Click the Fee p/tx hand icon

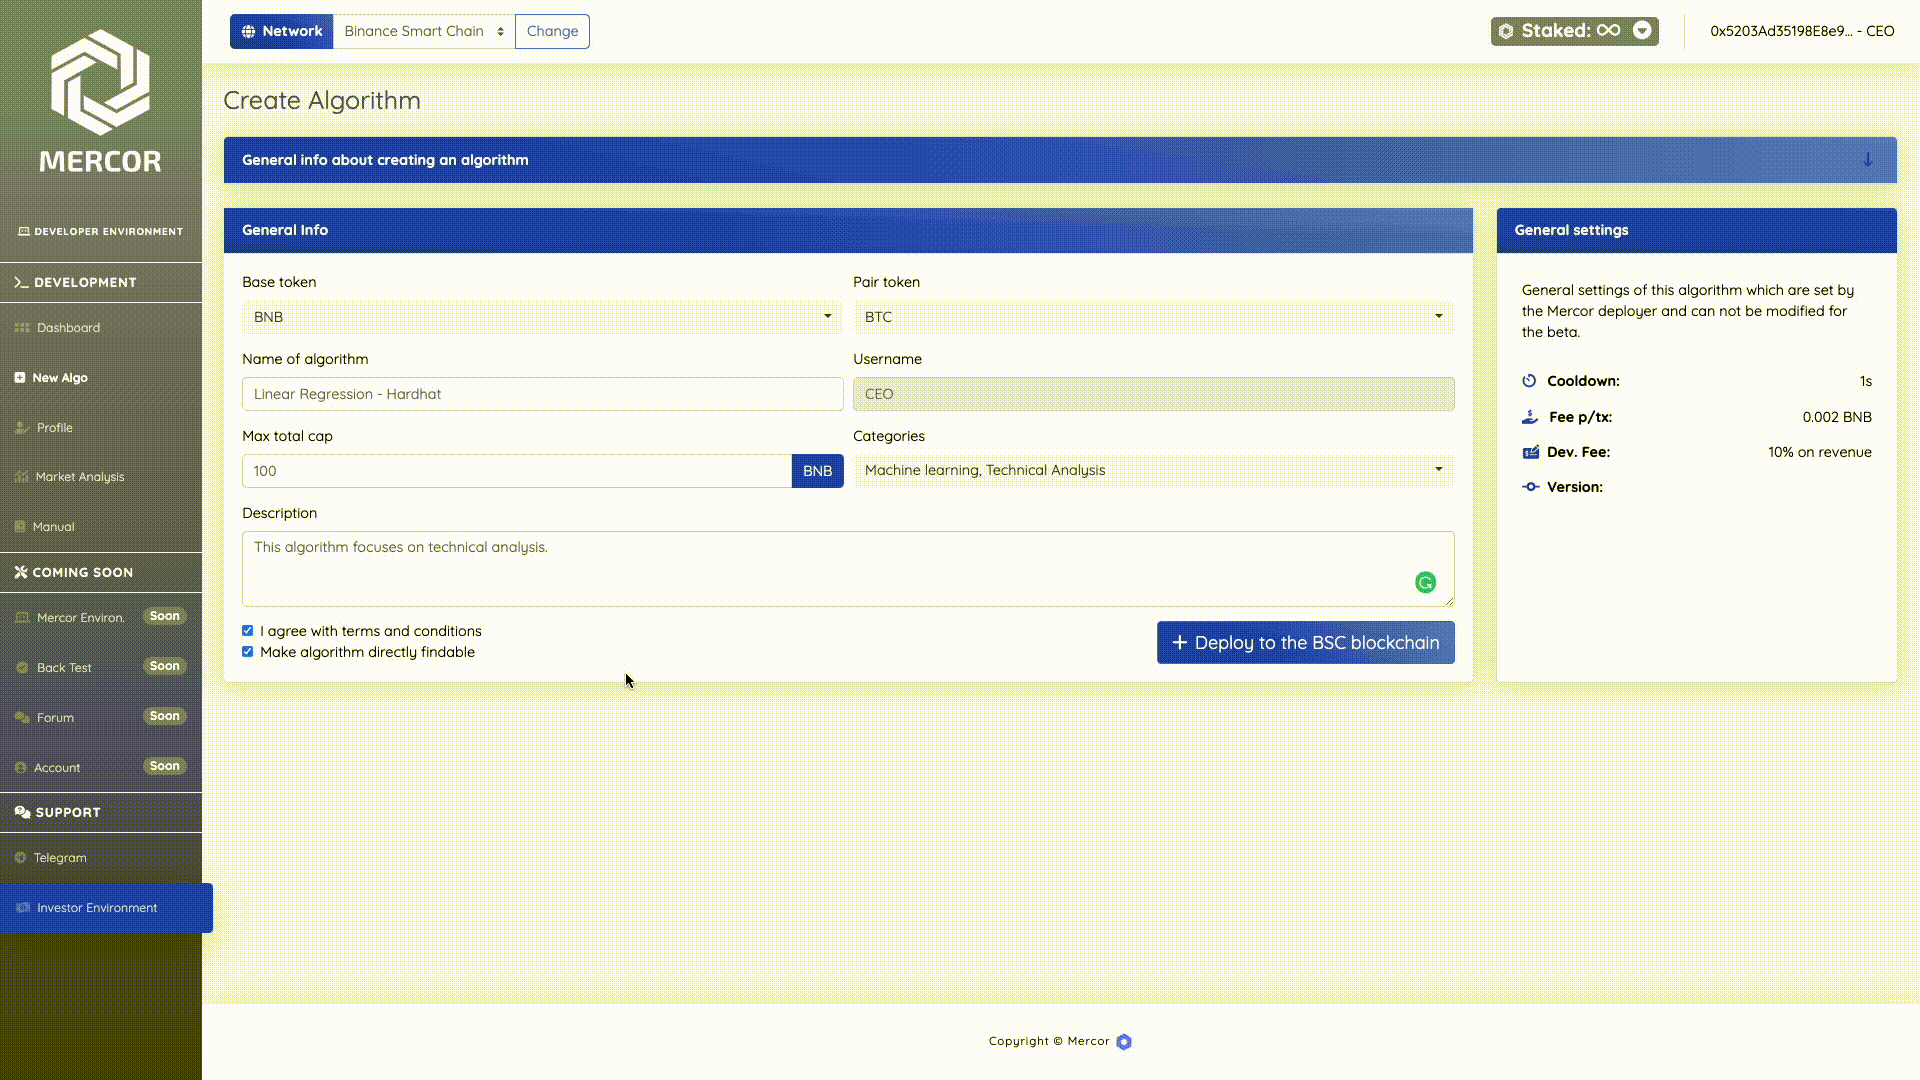1530,417
